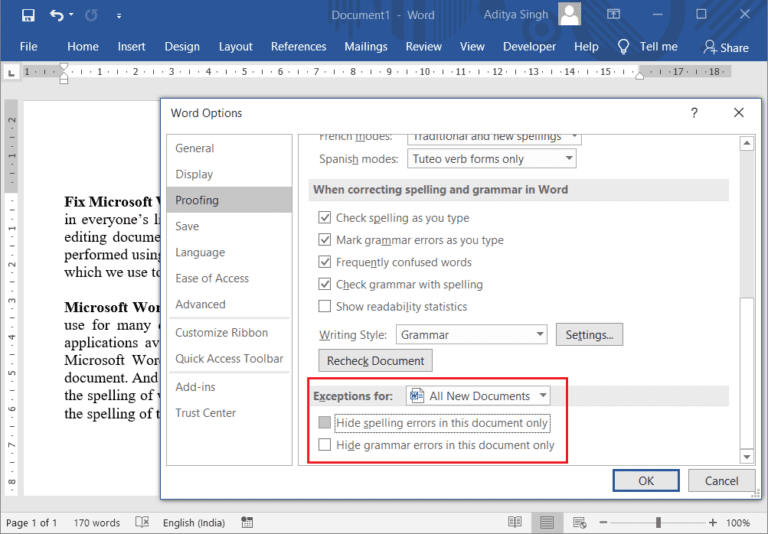768x534 pixels.
Task: Open the Undo history dropdown arrow
Action: click(71, 15)
